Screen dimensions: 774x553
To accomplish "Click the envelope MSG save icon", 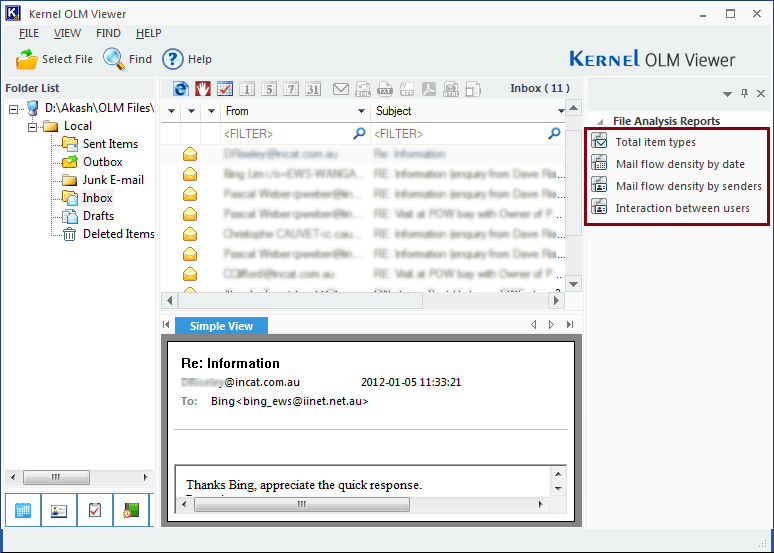I will [341, 89].
